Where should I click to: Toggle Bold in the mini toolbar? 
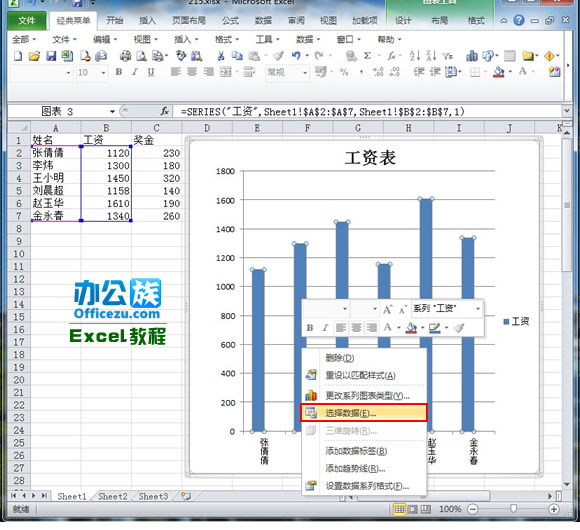tap(310, 328)
